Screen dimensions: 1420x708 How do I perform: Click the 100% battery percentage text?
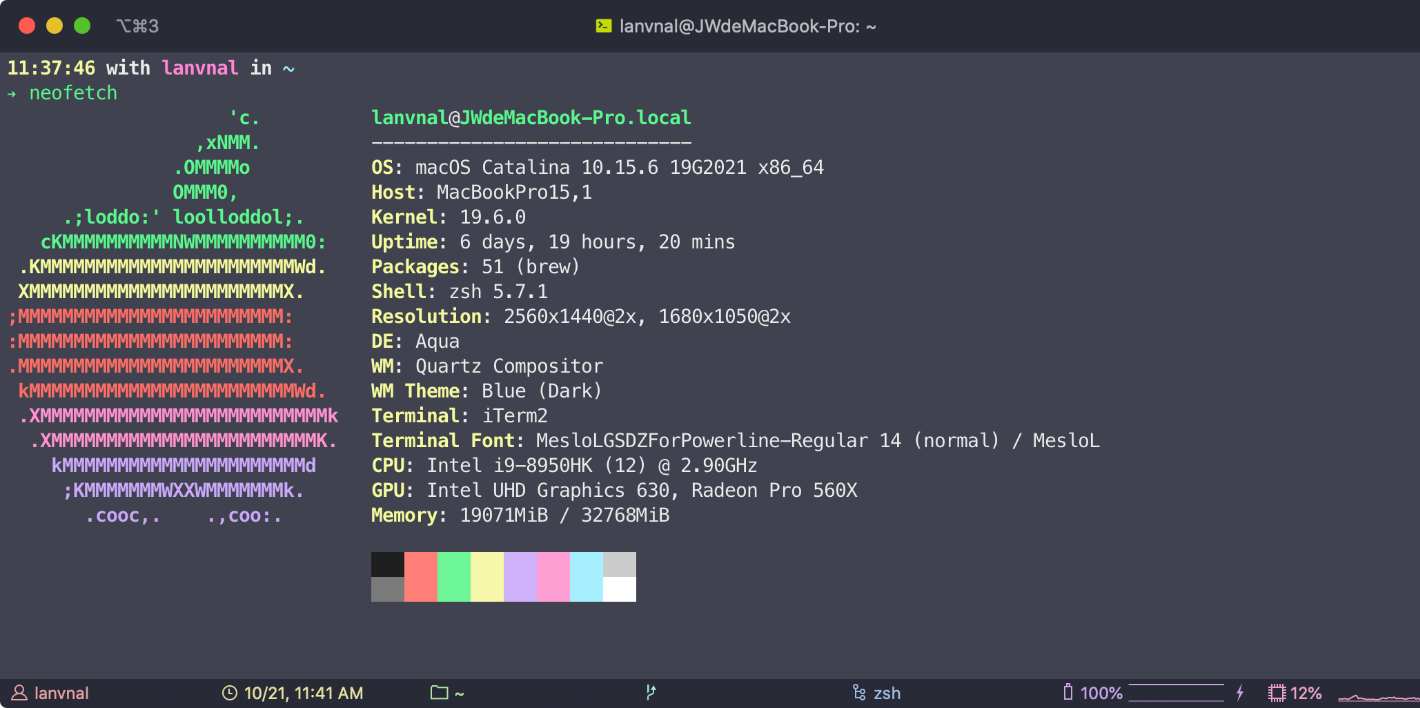[x=1101, y=693]
